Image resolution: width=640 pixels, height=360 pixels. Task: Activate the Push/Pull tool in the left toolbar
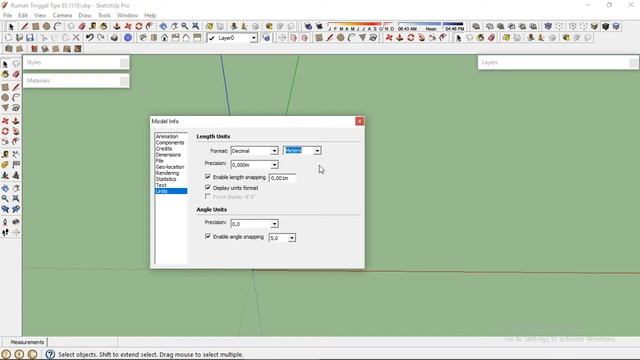(x=16, y=121)
